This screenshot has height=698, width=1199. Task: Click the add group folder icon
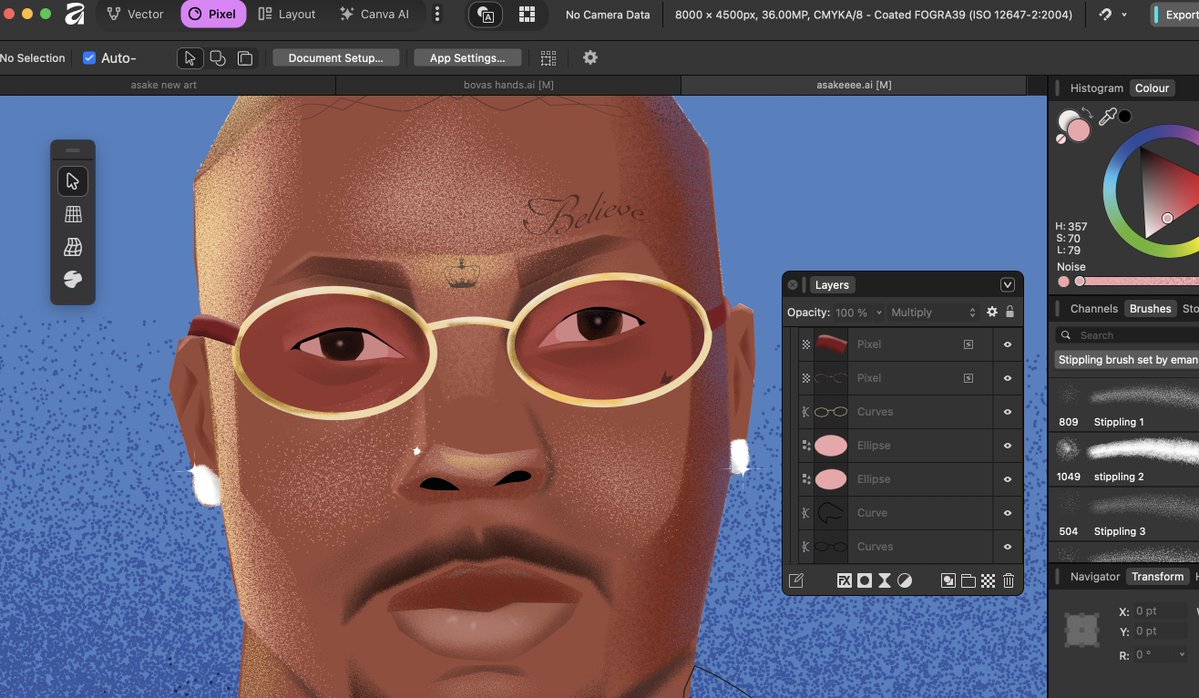968,581
